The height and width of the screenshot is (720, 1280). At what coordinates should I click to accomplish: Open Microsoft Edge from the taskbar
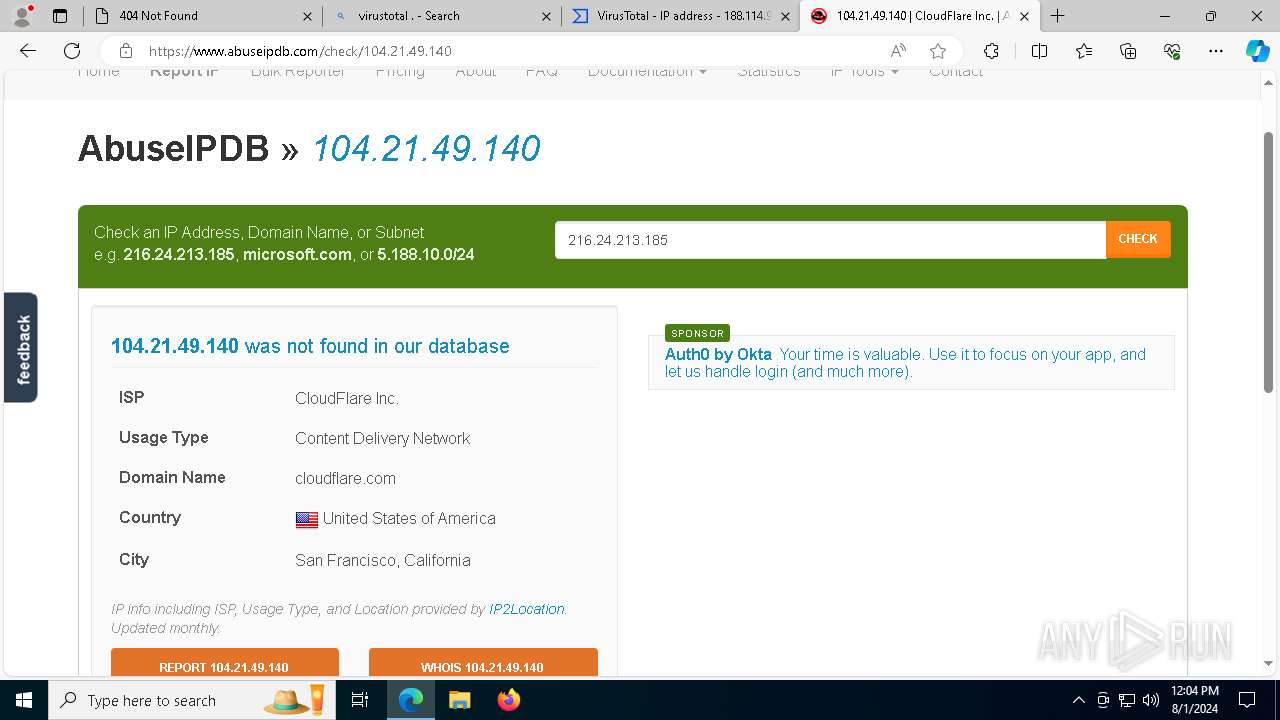(411, 700)
